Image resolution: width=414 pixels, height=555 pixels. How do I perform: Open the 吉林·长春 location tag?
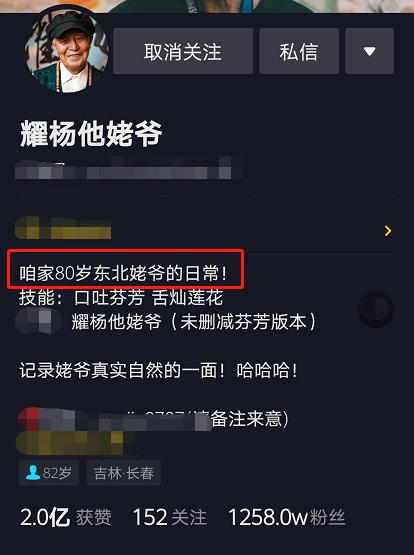tap(124, 473)
